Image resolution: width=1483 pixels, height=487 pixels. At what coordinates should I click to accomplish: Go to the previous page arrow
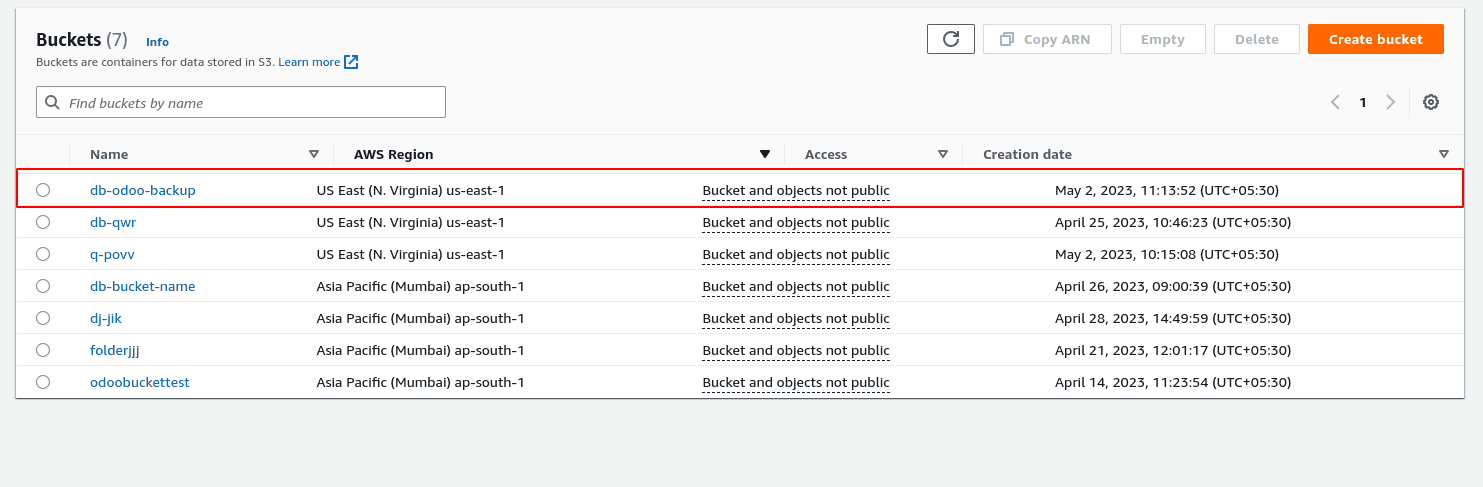click(1335, 102)
